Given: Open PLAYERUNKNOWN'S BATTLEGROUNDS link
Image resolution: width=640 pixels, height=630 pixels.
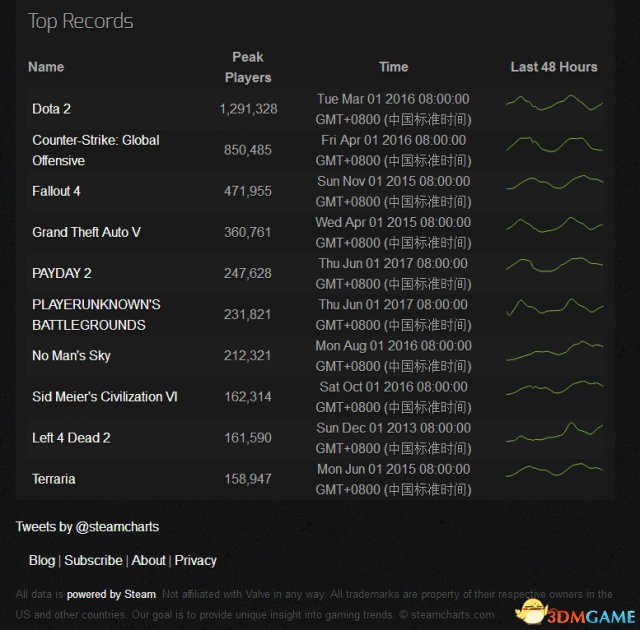Looking at the screenshot, I should [x=96, y=315].
